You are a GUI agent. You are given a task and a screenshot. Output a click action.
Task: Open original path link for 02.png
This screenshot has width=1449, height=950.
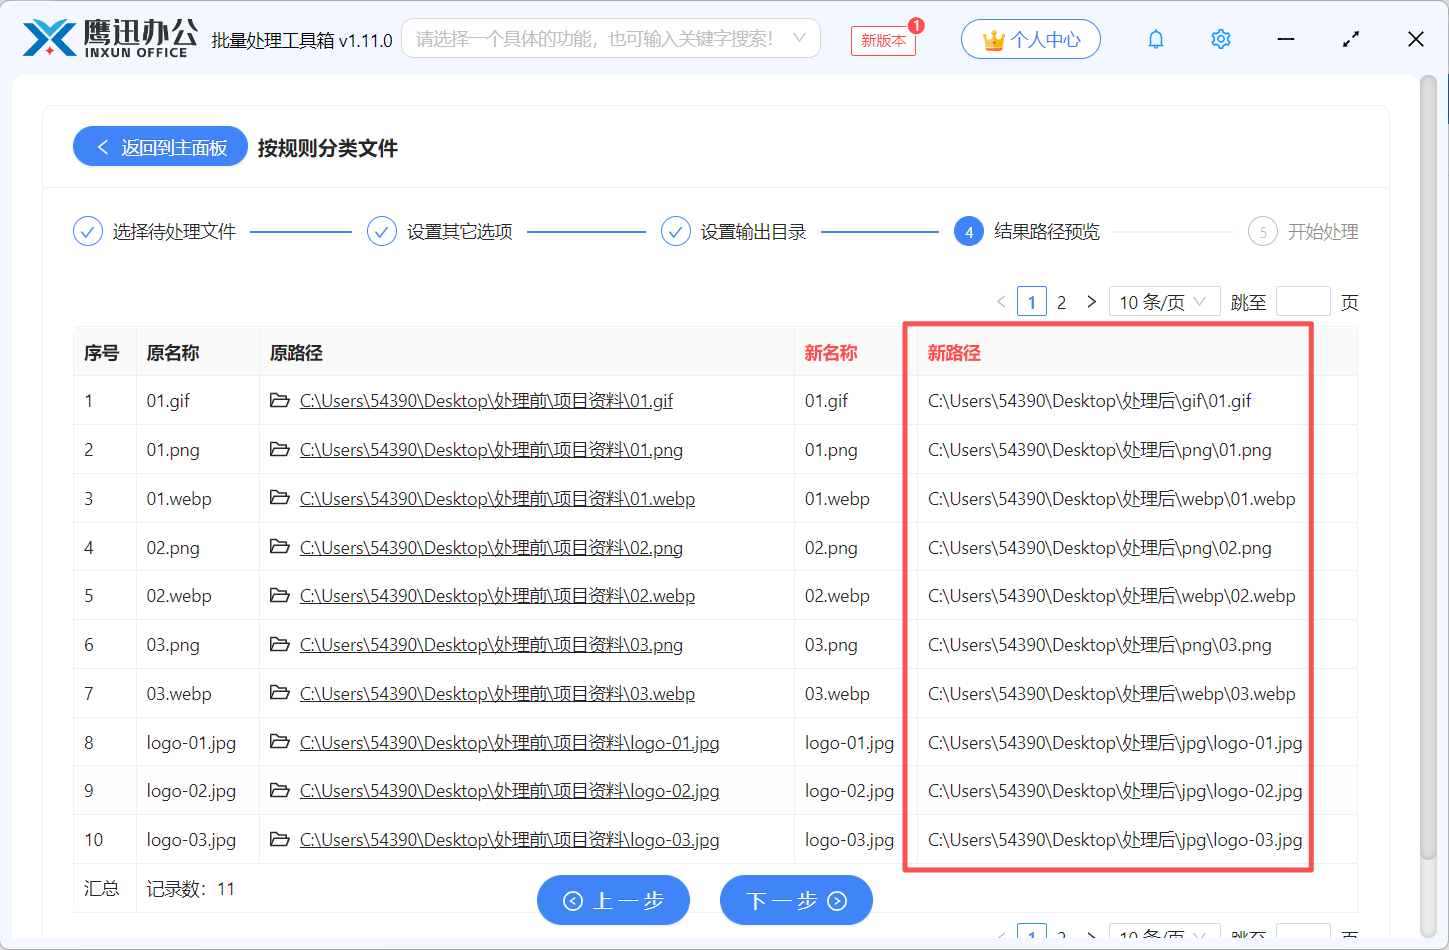(x=491, y=548)
